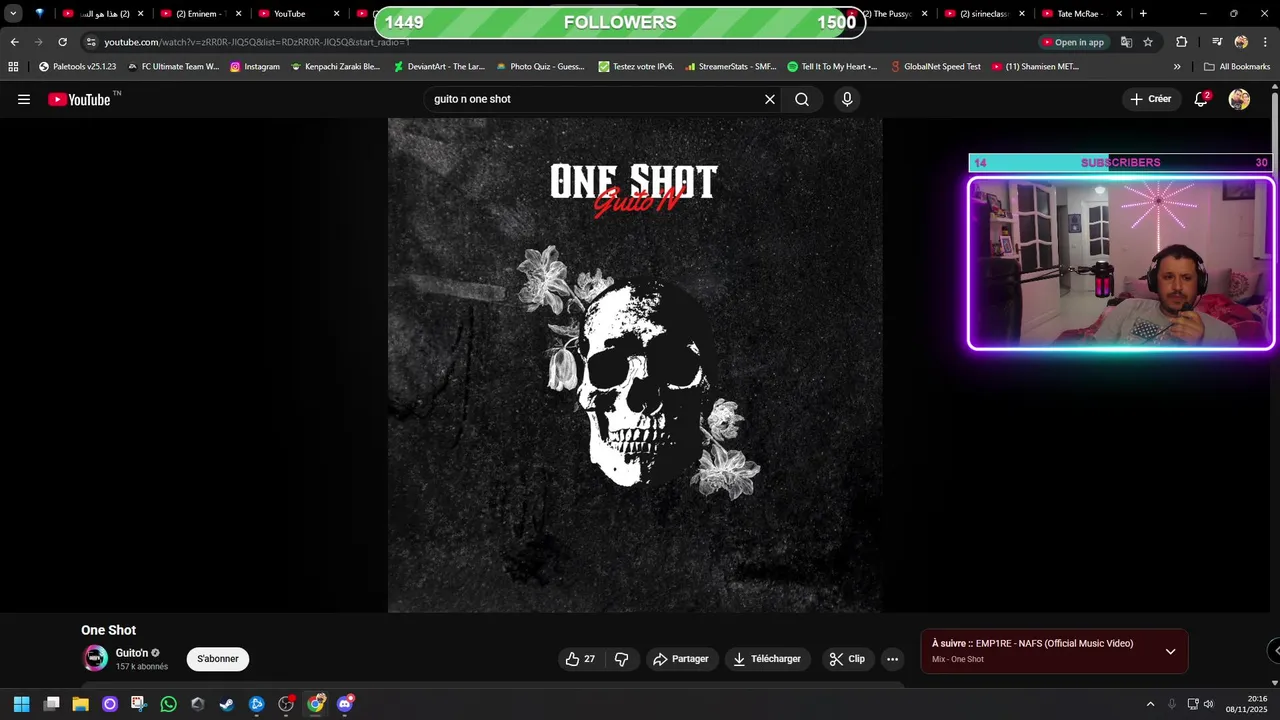Open a new browser tab

click(1143, 14)
